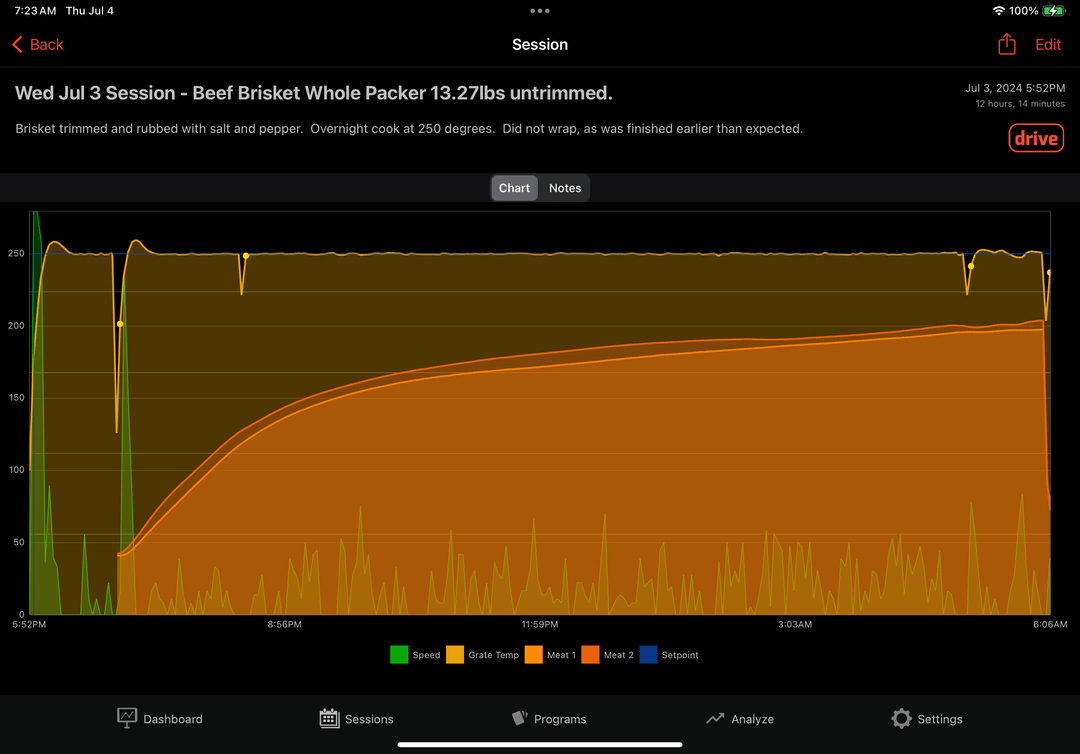Switch to the Notes tab
The image size is (1080, 754).
[565, 188]
